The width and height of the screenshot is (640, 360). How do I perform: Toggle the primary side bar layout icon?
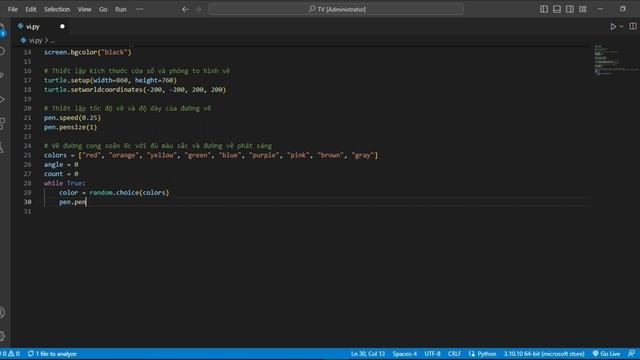(x=544, y=9)
